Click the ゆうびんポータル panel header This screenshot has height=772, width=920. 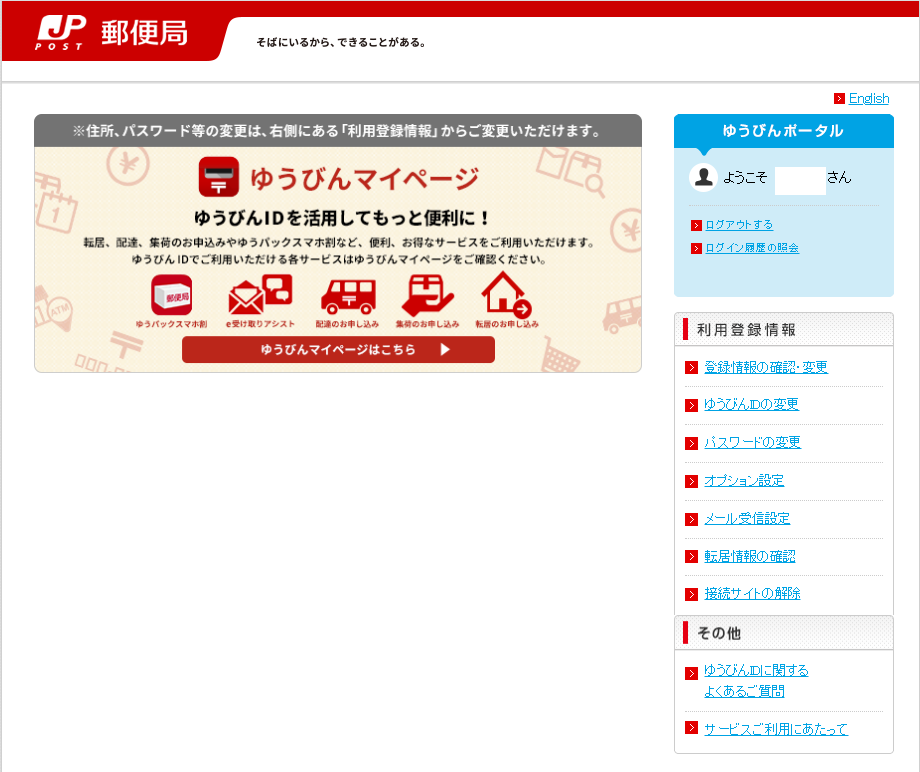click(783, 131)
